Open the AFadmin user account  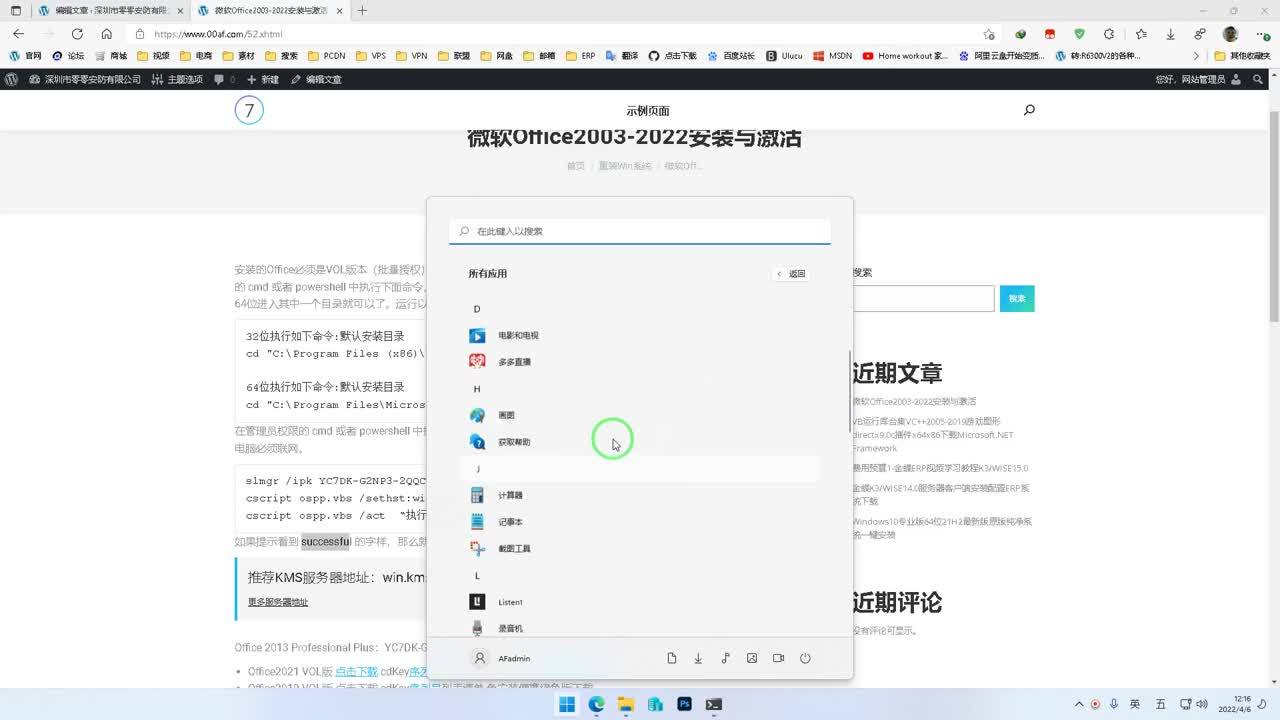tap(502, 658)
